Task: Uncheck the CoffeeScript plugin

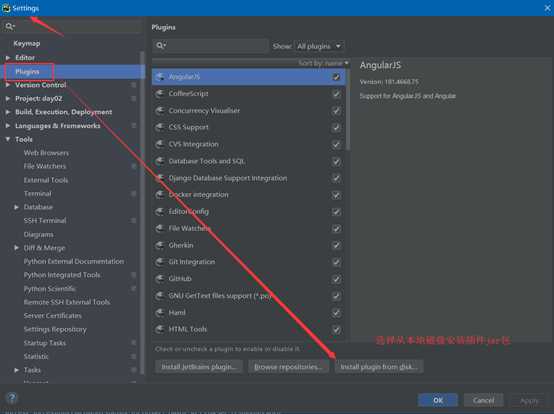Action: coord(336,94)
